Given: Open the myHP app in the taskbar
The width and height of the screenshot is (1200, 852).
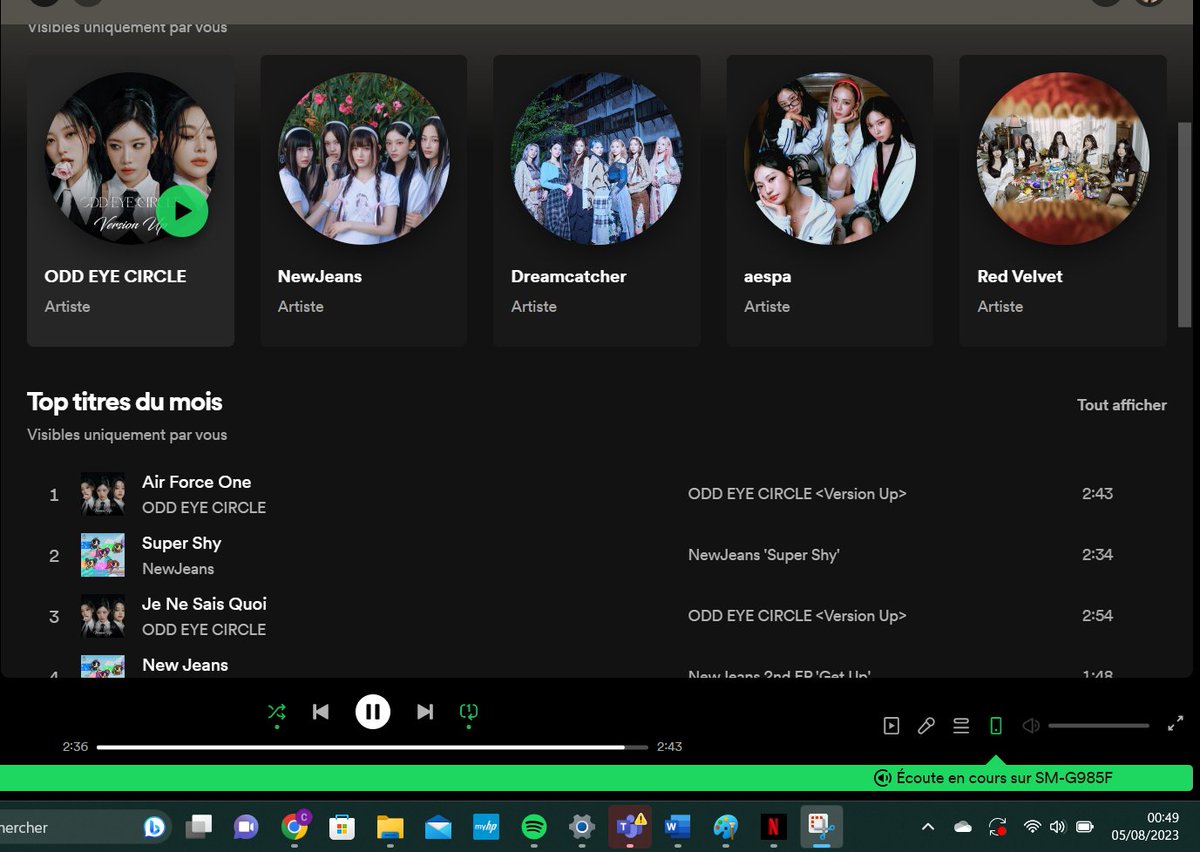Looking at the screenshot, I should pyautogui.click(x=486, y=827).
